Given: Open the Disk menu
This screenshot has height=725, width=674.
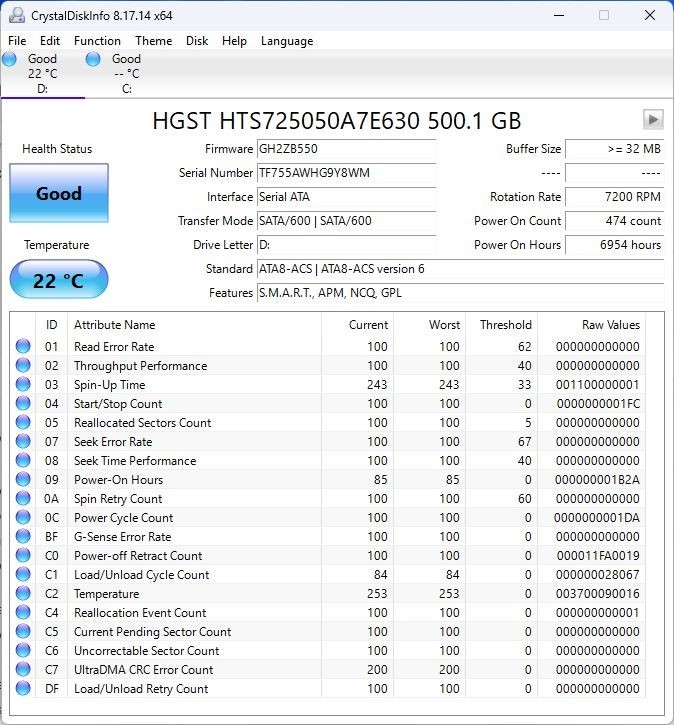Looking at the screenshot, I should (197, 41).
